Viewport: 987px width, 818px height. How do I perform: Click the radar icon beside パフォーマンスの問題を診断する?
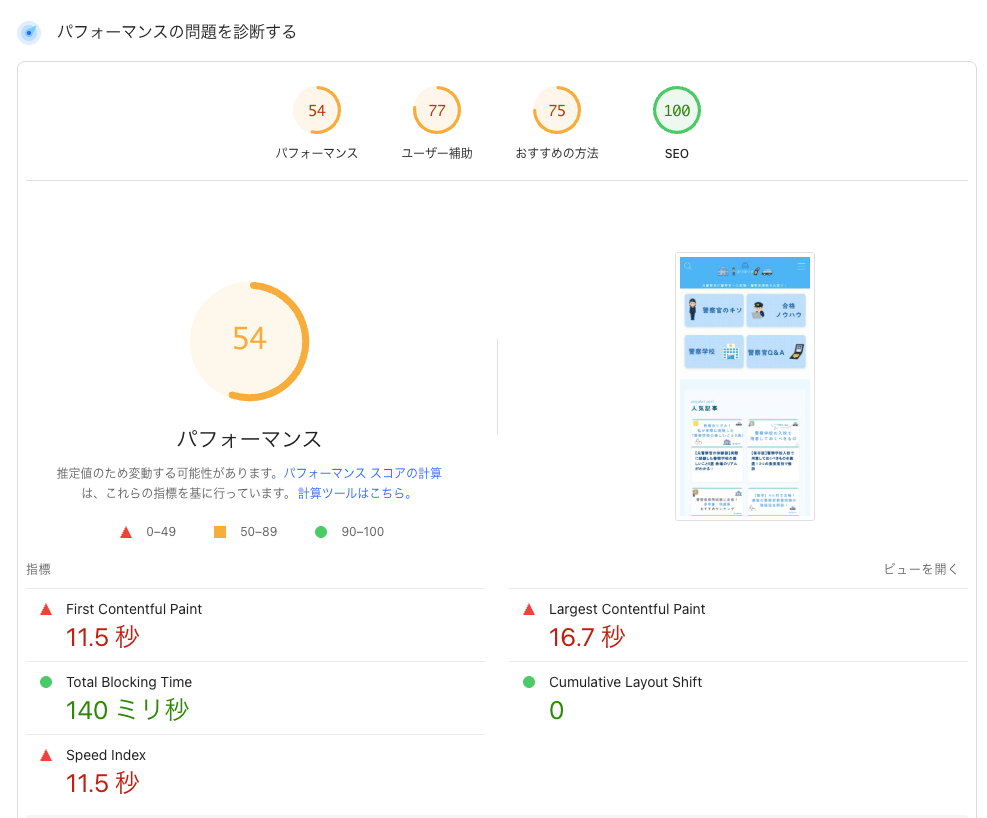29,33
